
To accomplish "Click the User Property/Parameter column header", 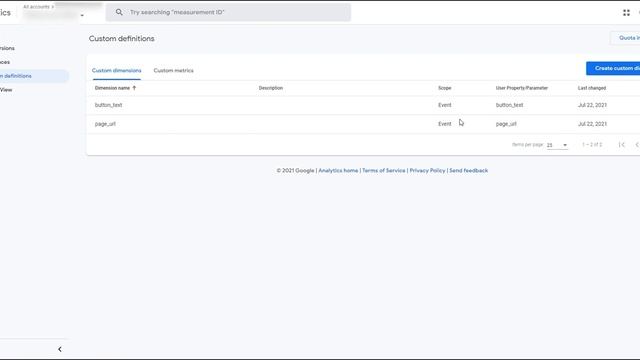I will coord(522,88).
